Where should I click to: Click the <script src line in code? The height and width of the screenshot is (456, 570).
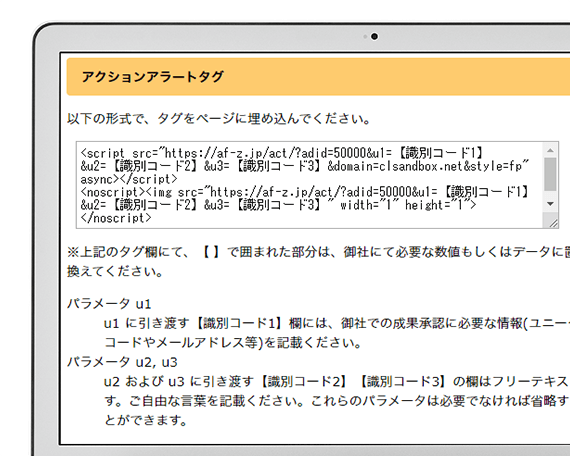coord(282,153)
